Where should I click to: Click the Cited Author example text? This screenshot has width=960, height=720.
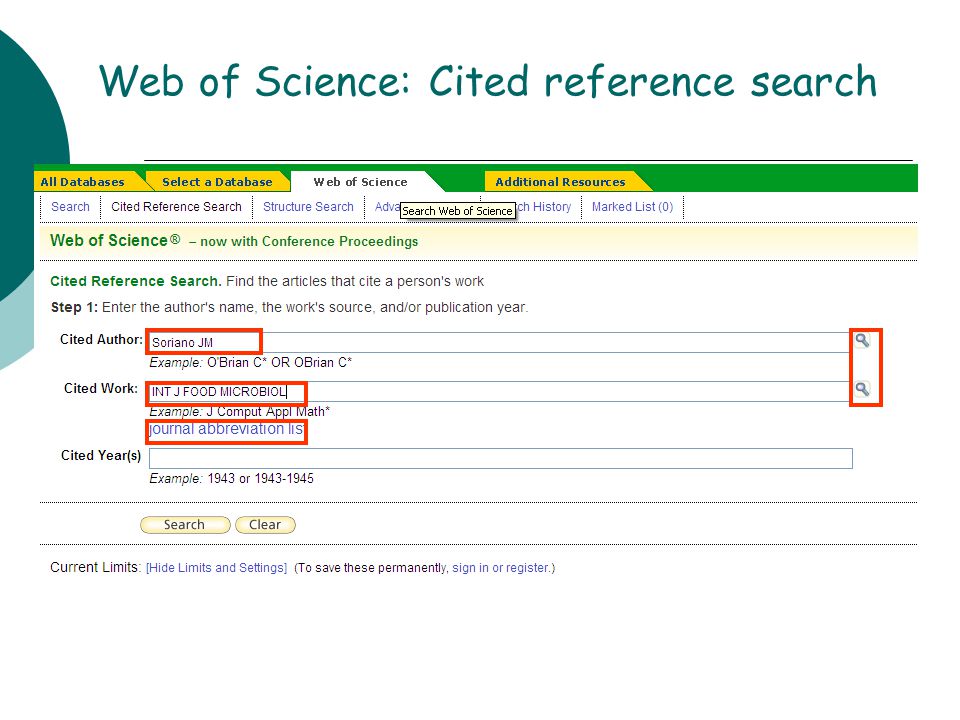[x=250, y=362]
